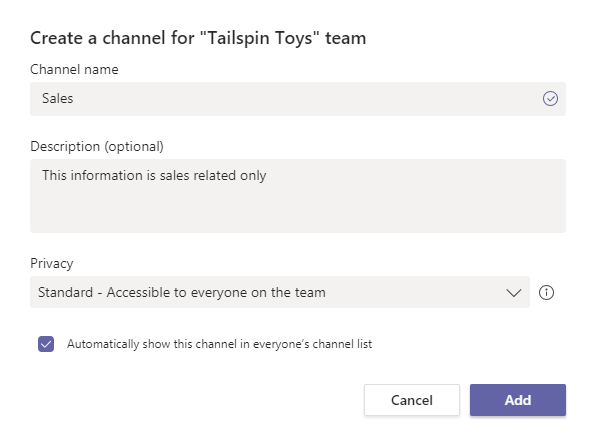Click the Add button
Screen dimensions: 594x445
click(x=518, y=400)
